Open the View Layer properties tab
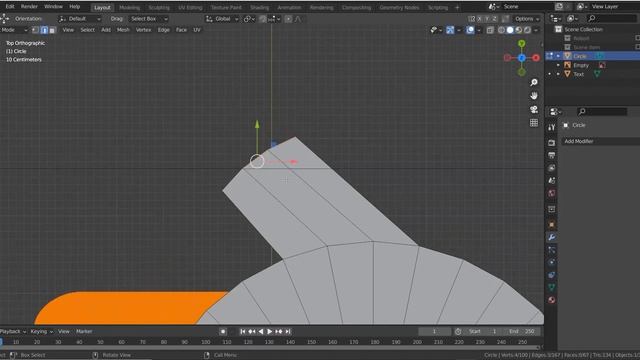The height and width of the screenshot is (360, 640). click(x=551, y=168)
